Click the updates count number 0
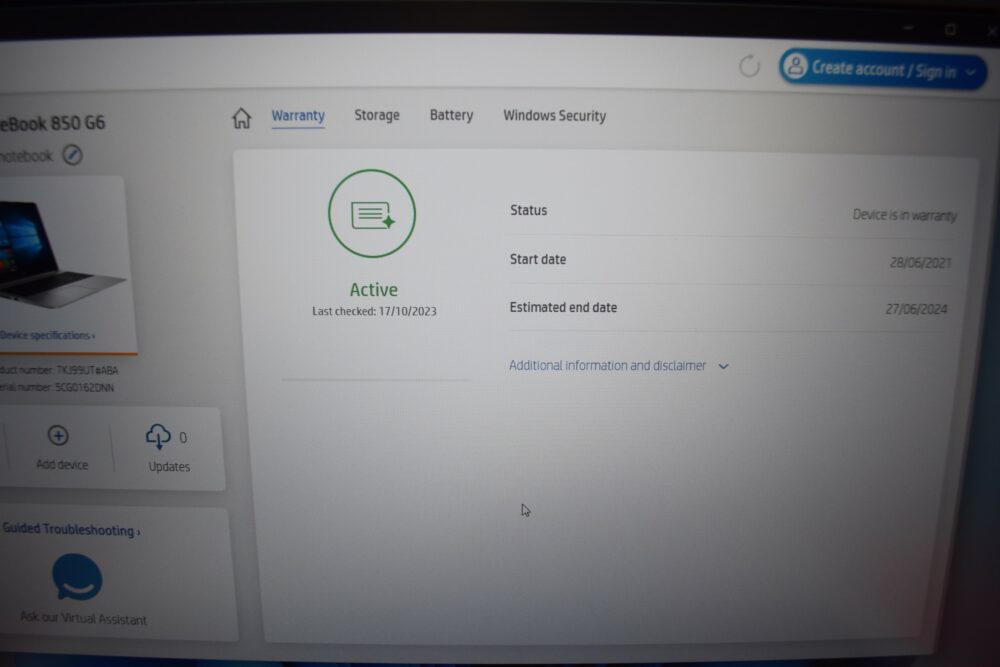The image size is (1000, 667). (x=183, y=437)
